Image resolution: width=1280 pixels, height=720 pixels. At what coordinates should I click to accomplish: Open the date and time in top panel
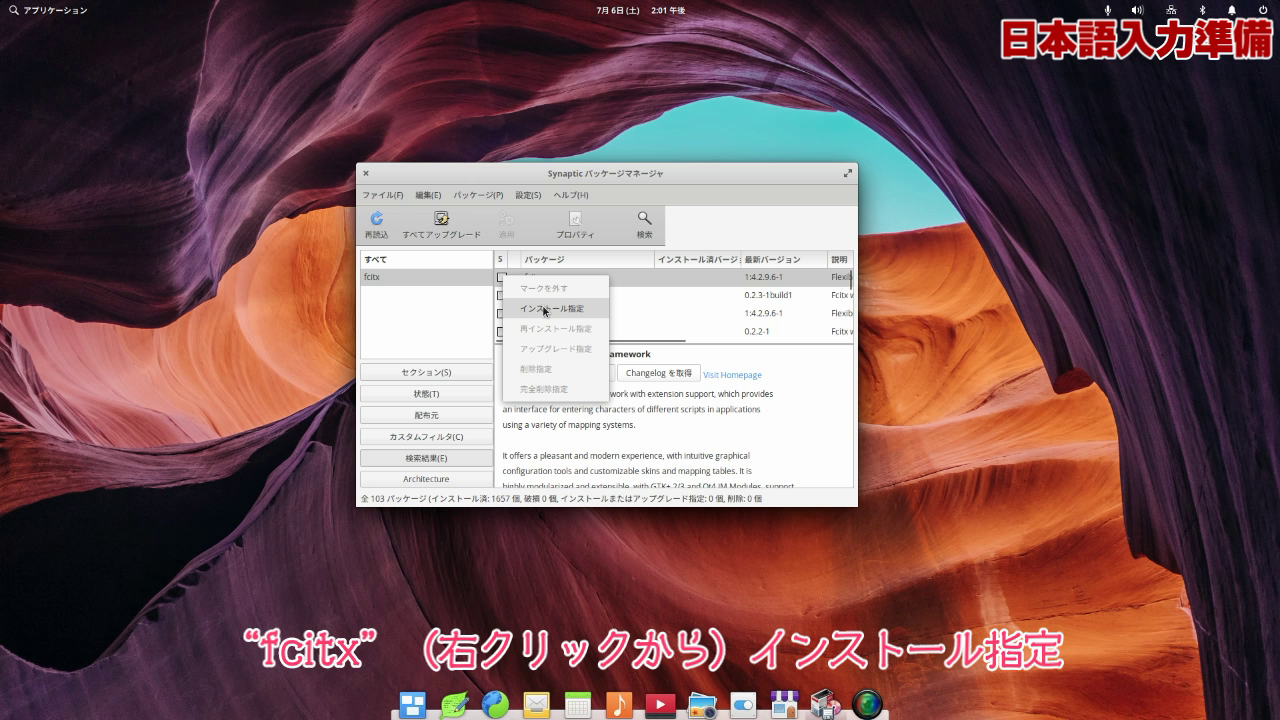(641, 10)
